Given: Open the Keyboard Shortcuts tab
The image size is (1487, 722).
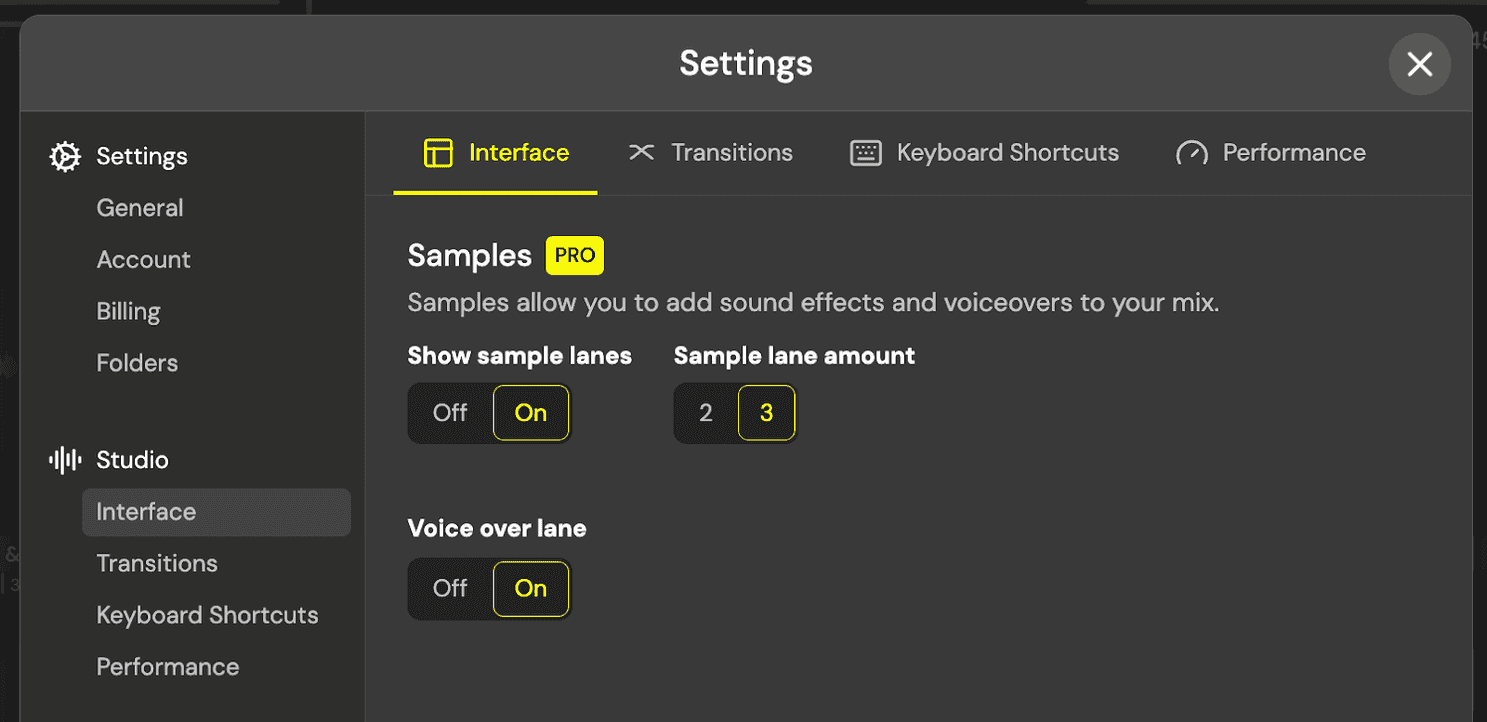Looking at the screenshot, I should [1007, 153].
